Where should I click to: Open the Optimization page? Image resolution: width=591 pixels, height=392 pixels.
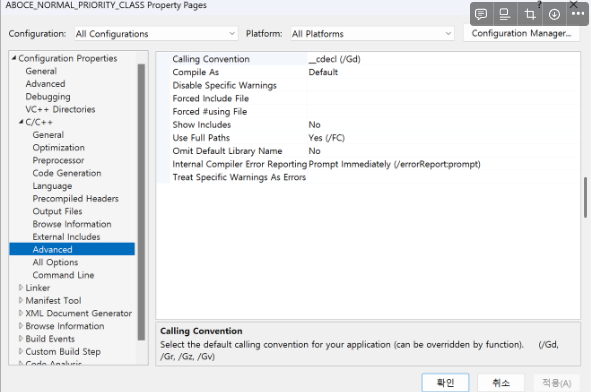pos(58,147)
